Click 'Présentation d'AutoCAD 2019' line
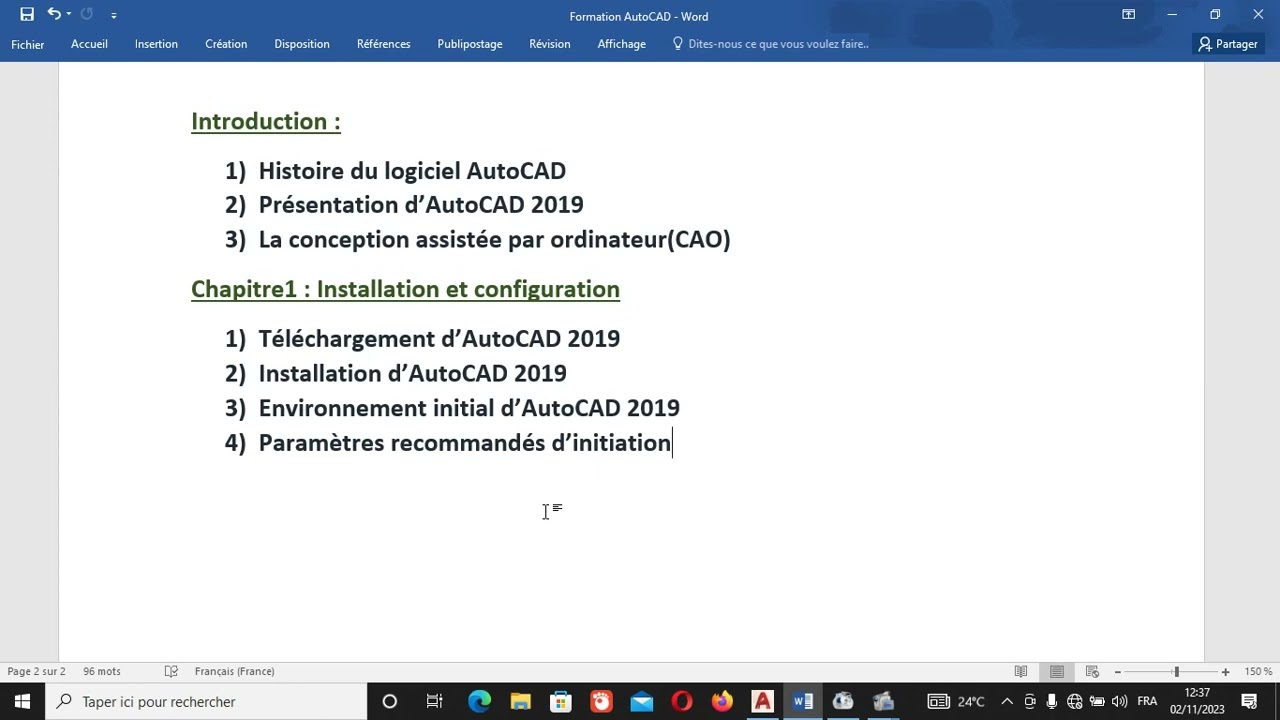1280x720 pixels. tap(421, 205)
